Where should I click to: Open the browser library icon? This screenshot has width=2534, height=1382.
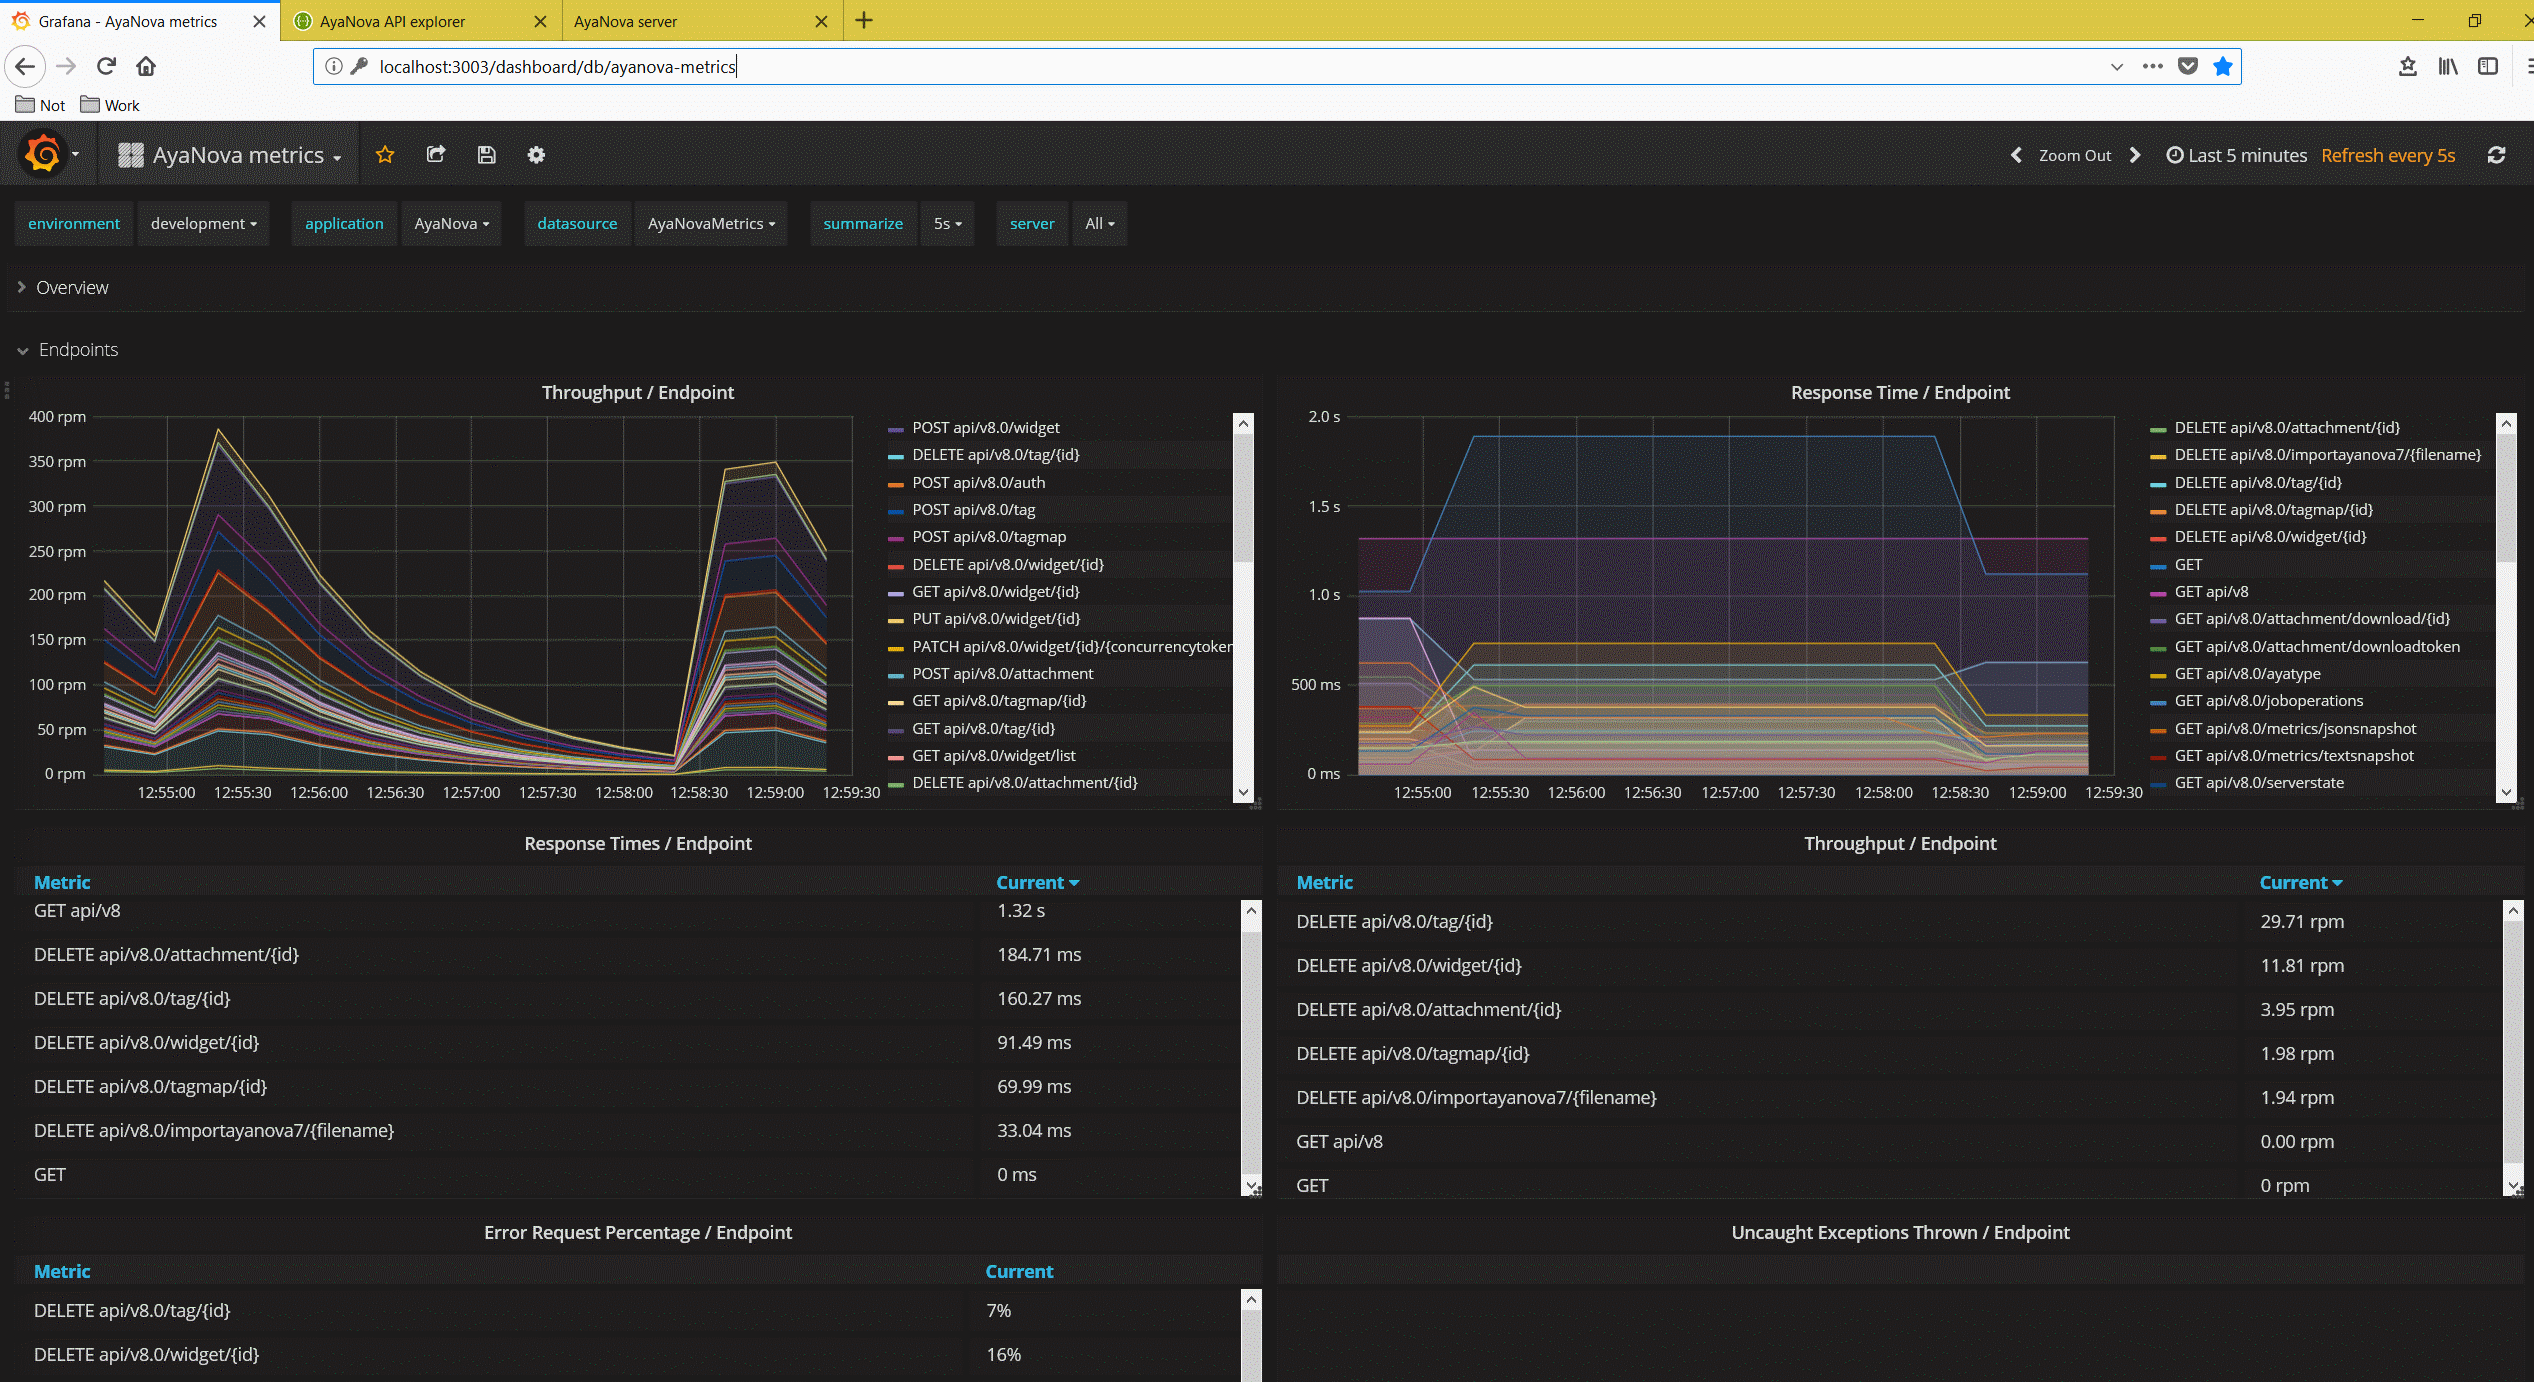click(x=2447, y=66)
